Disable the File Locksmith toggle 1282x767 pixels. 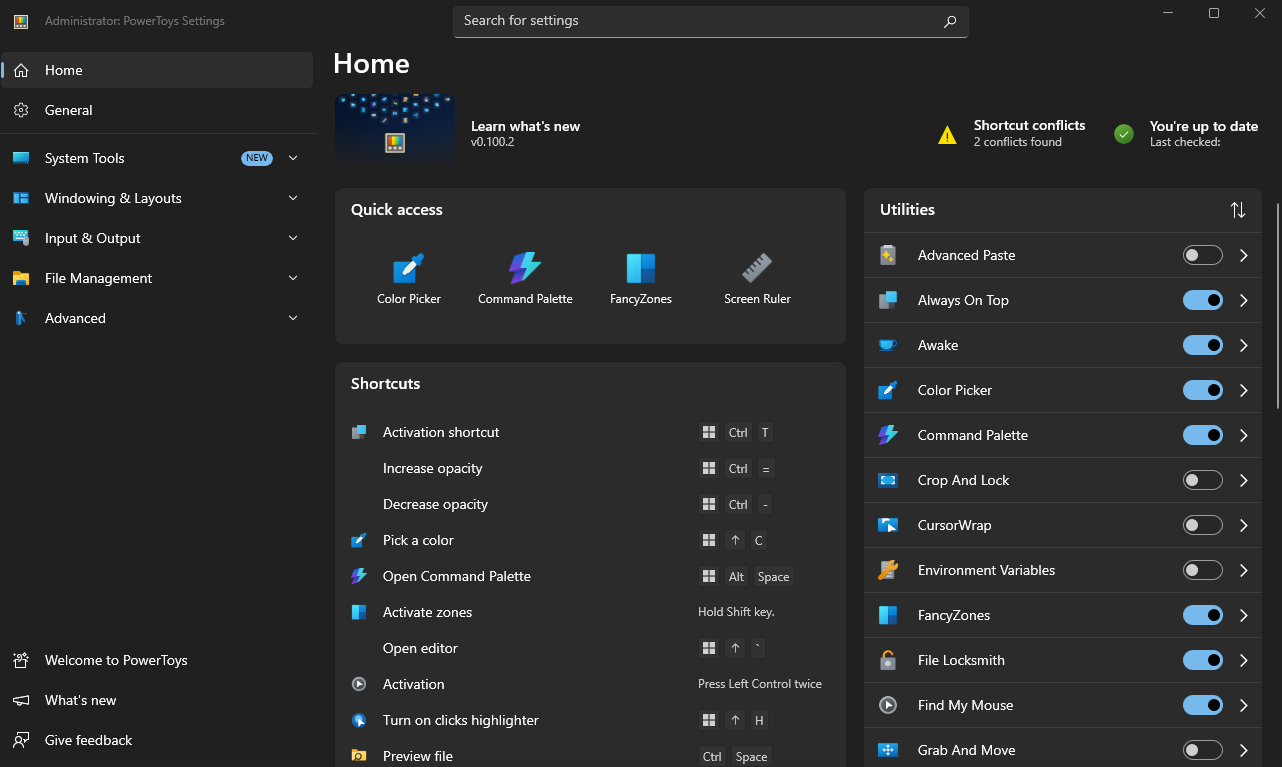point(1203,660)
